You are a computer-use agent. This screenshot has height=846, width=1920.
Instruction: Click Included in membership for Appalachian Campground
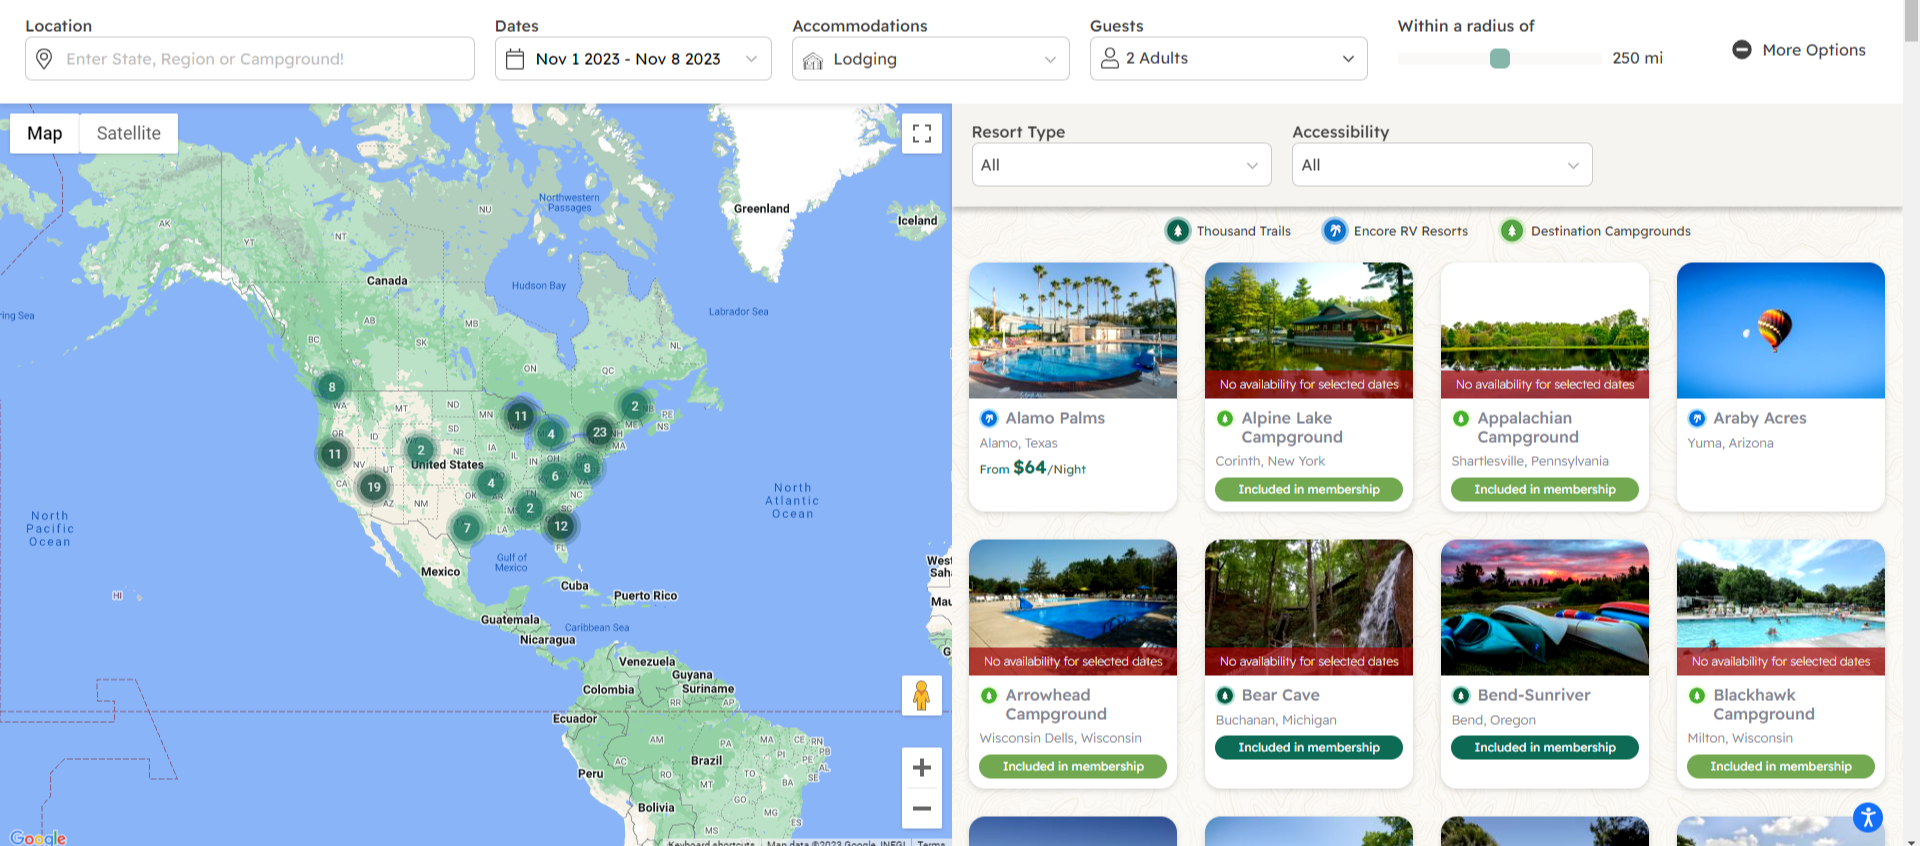[x=1545, y=489]
